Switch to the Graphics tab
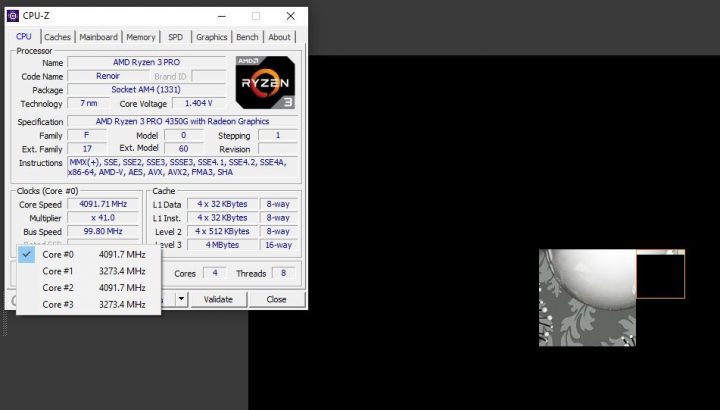 pyautogui.click(x=211, y=37)
